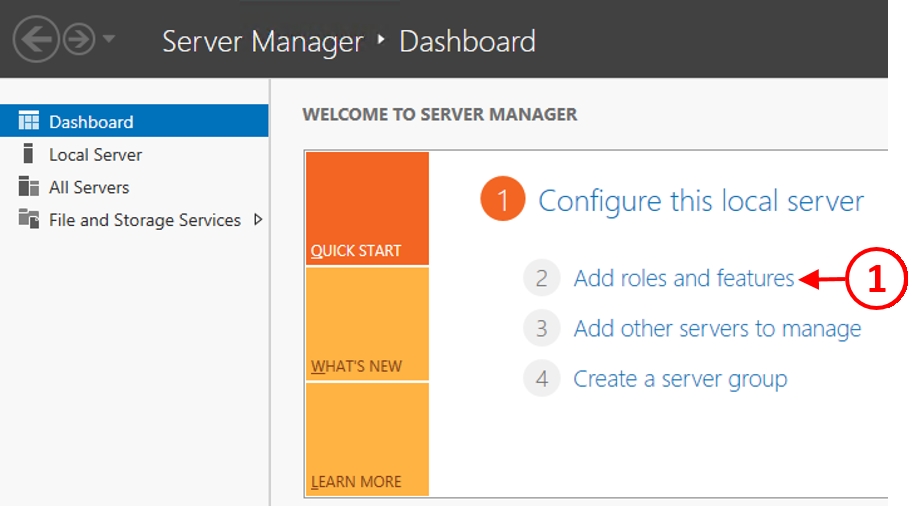Select Dashboard in the navigation pane
Screen dimensions: 913x506
click(x=134, y=121)
